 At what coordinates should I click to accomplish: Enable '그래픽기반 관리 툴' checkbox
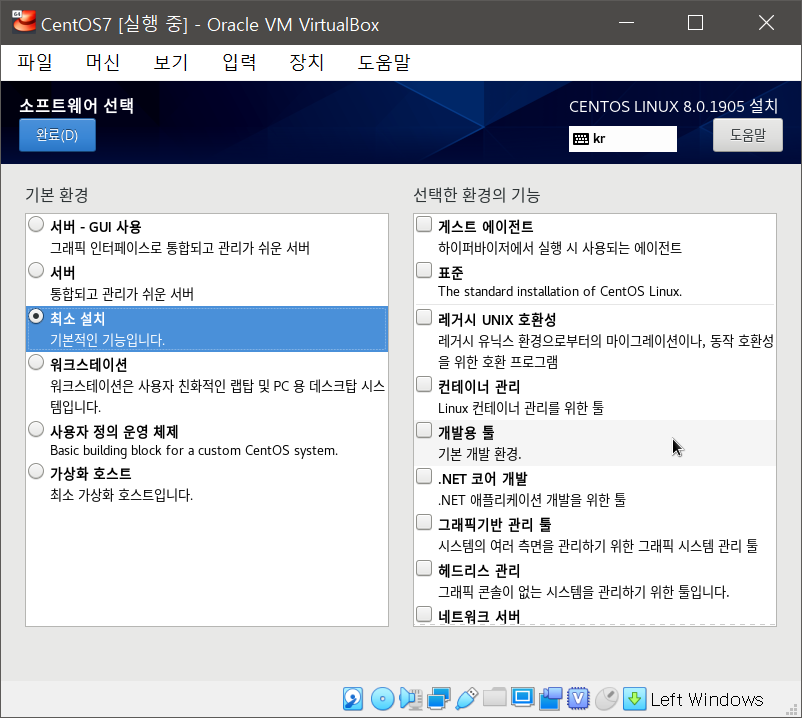(424, 522)
